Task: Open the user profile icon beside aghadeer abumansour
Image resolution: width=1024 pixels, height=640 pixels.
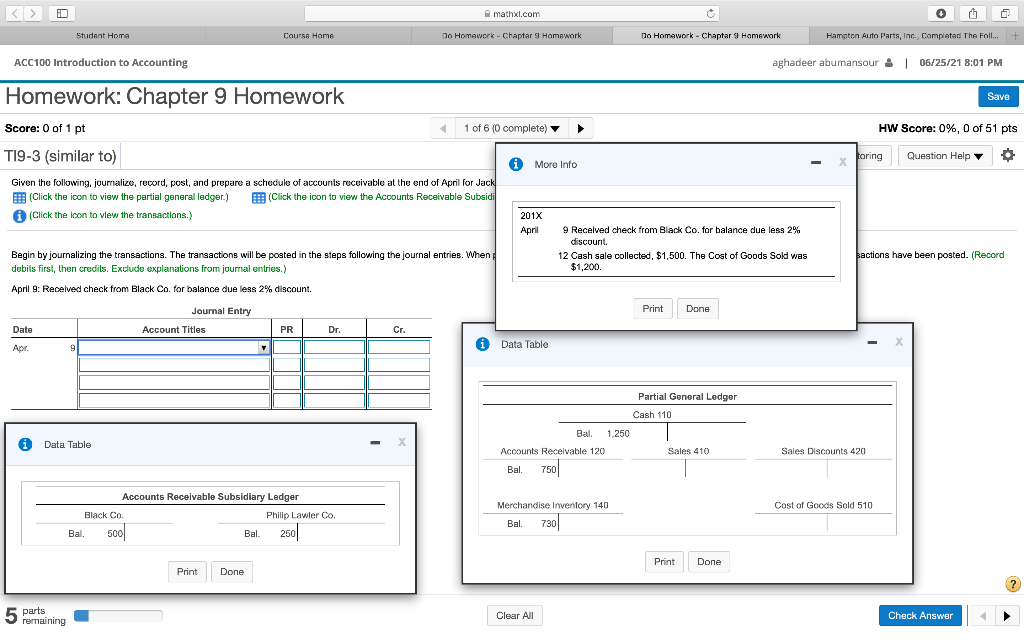Action: tap(889, 63)
